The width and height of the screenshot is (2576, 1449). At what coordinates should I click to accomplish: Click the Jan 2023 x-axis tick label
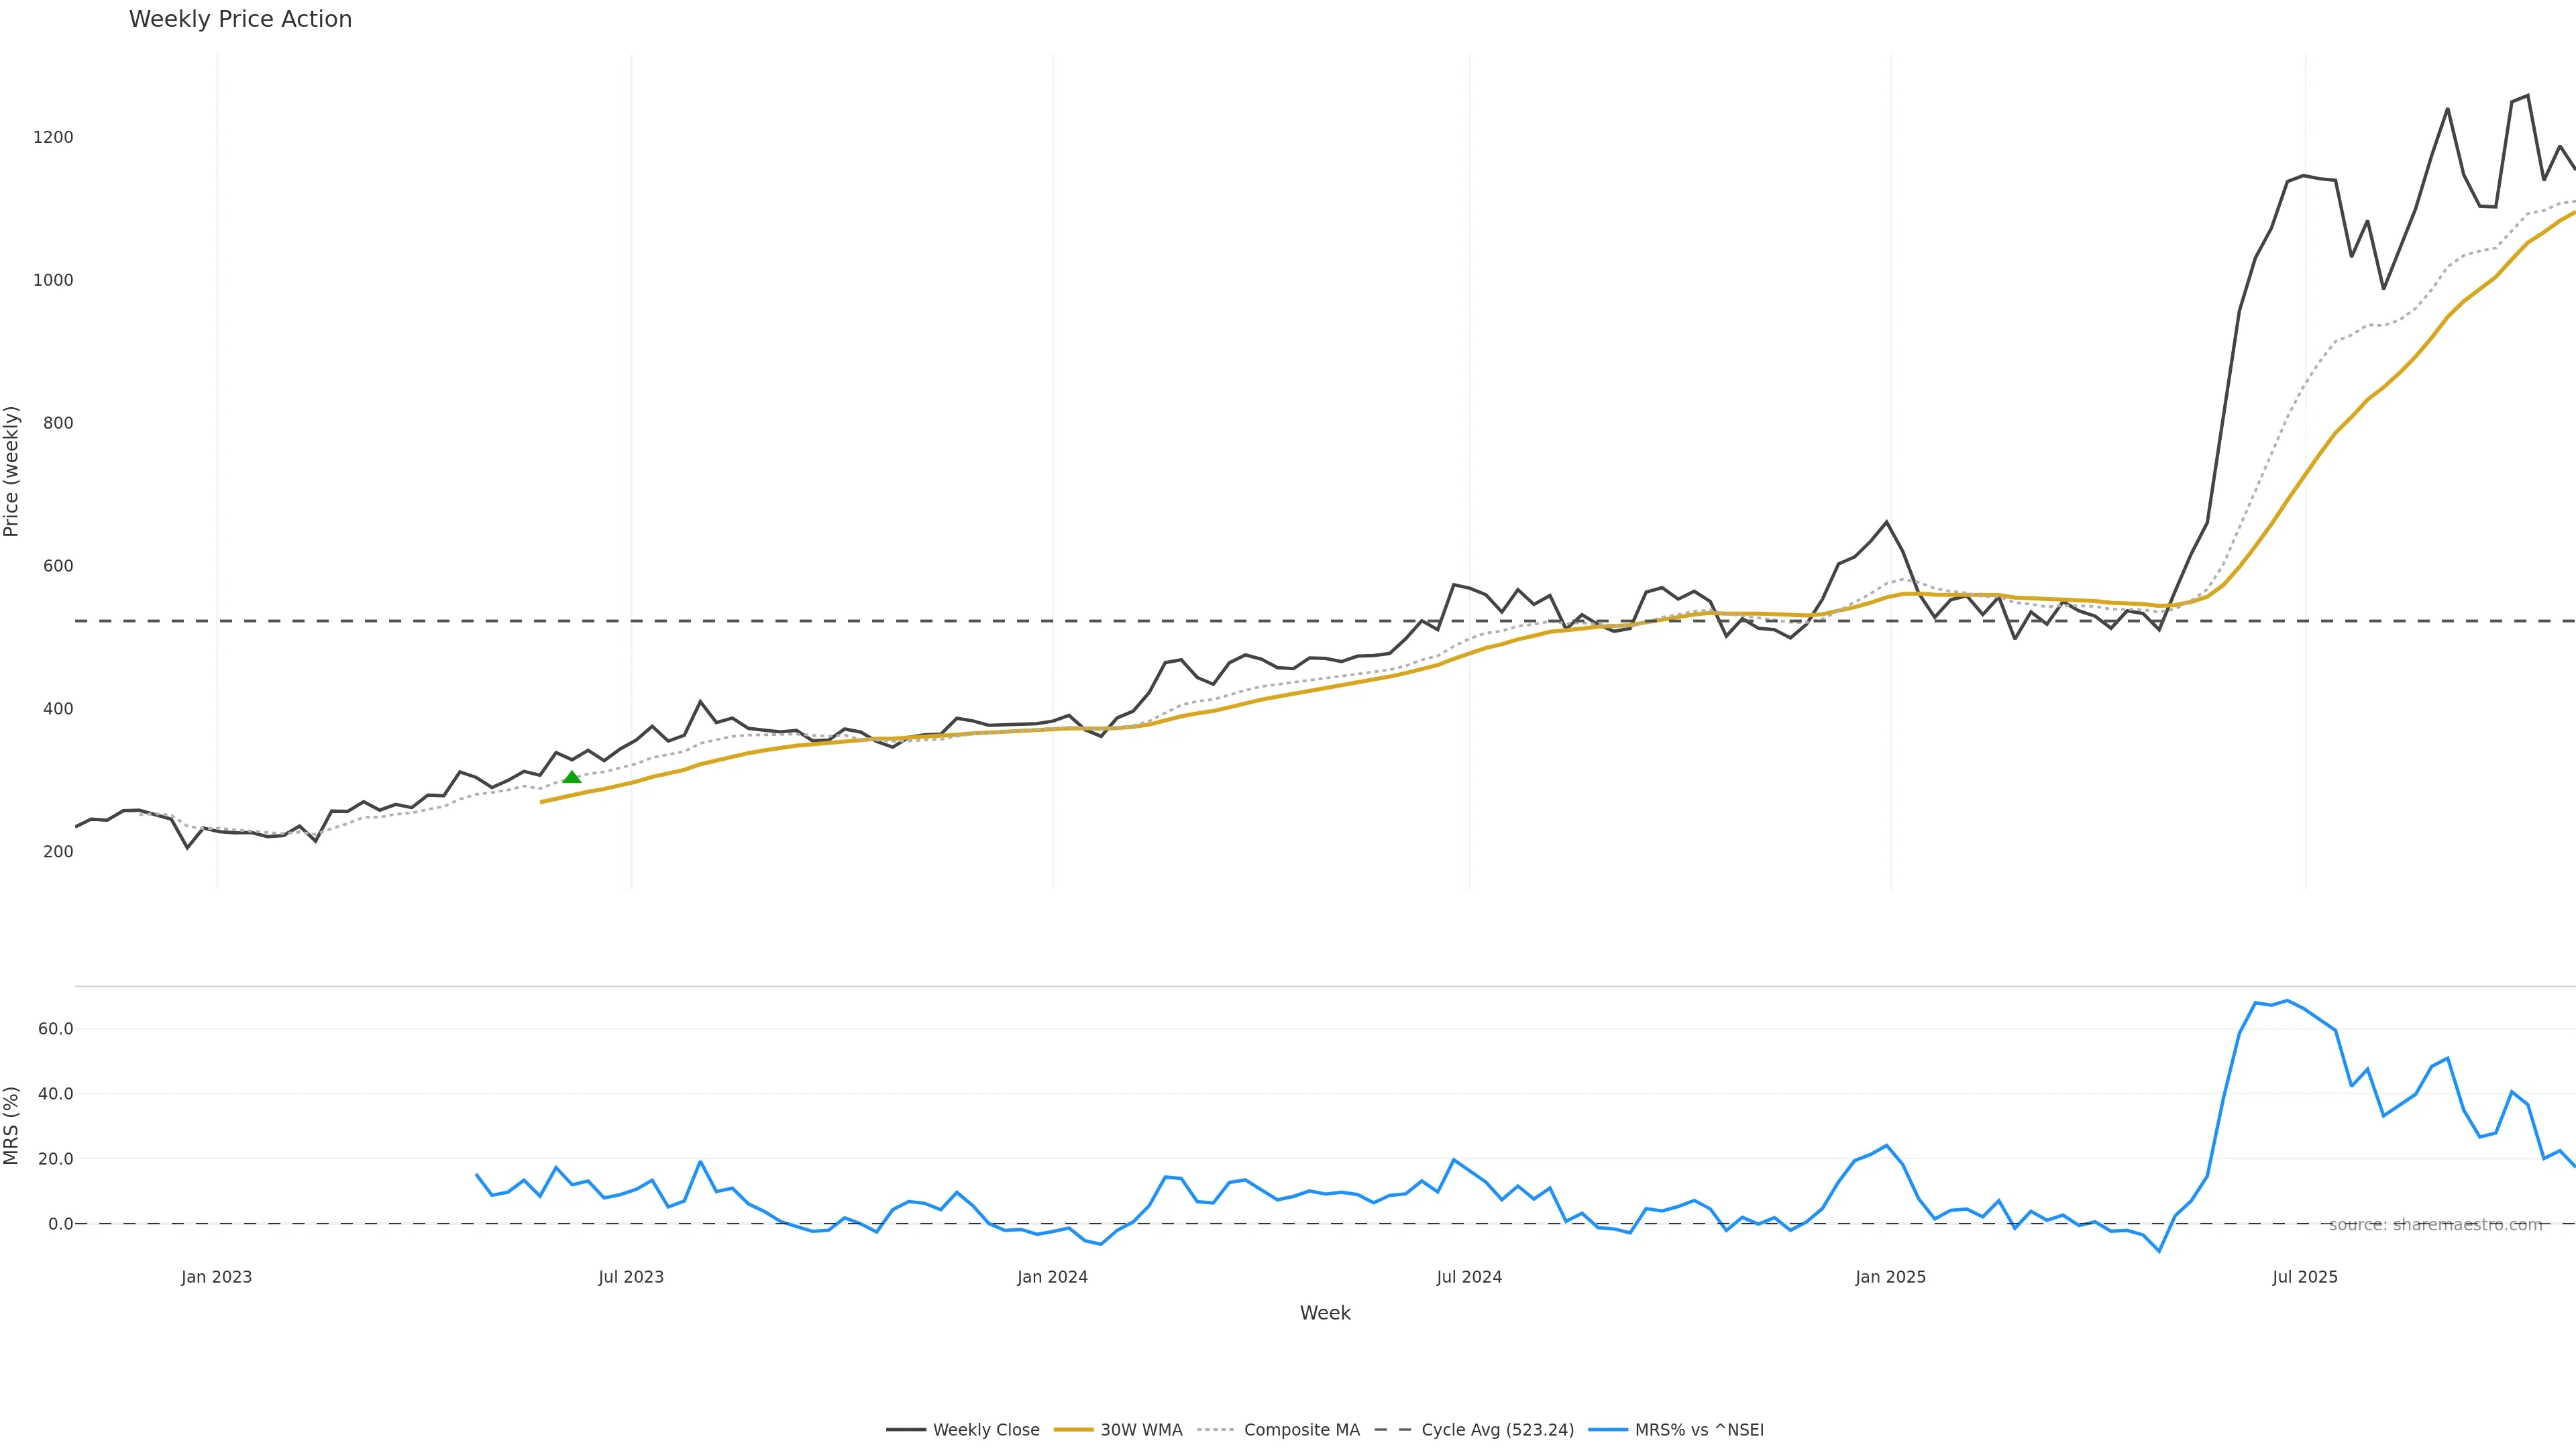pos(216,1277)
